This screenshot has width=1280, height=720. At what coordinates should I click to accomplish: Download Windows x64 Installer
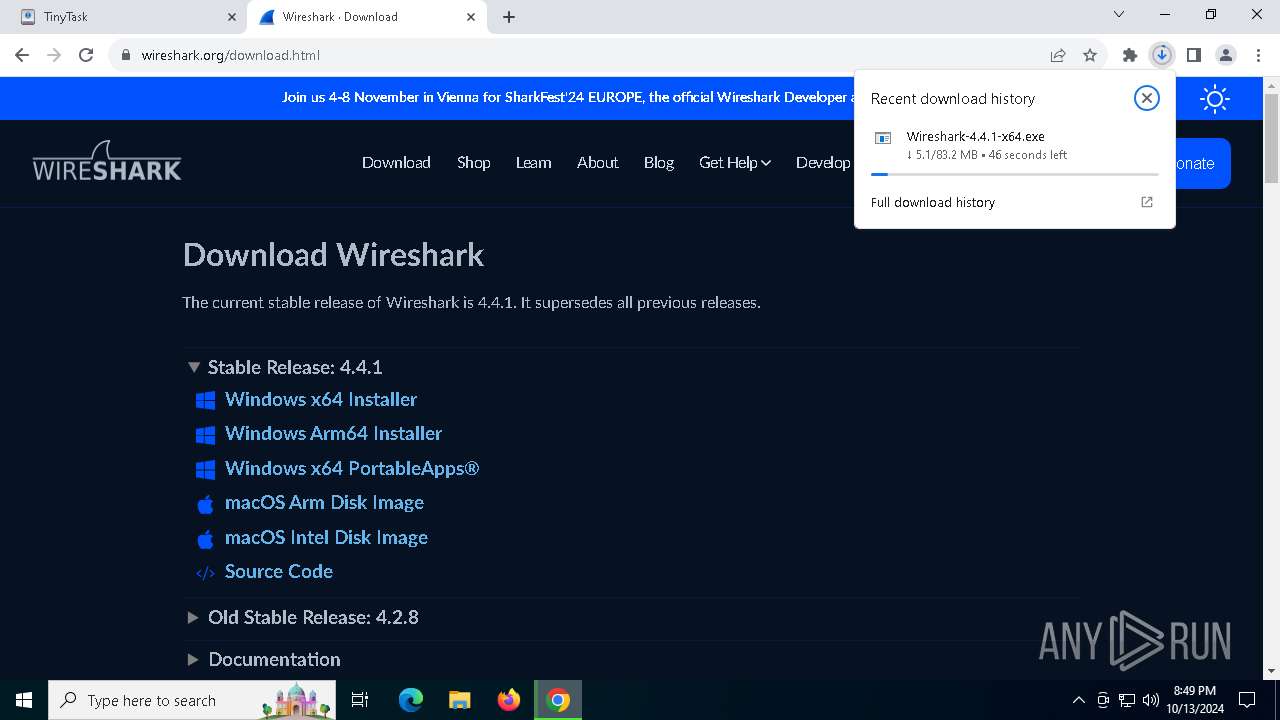click(321, 399)
